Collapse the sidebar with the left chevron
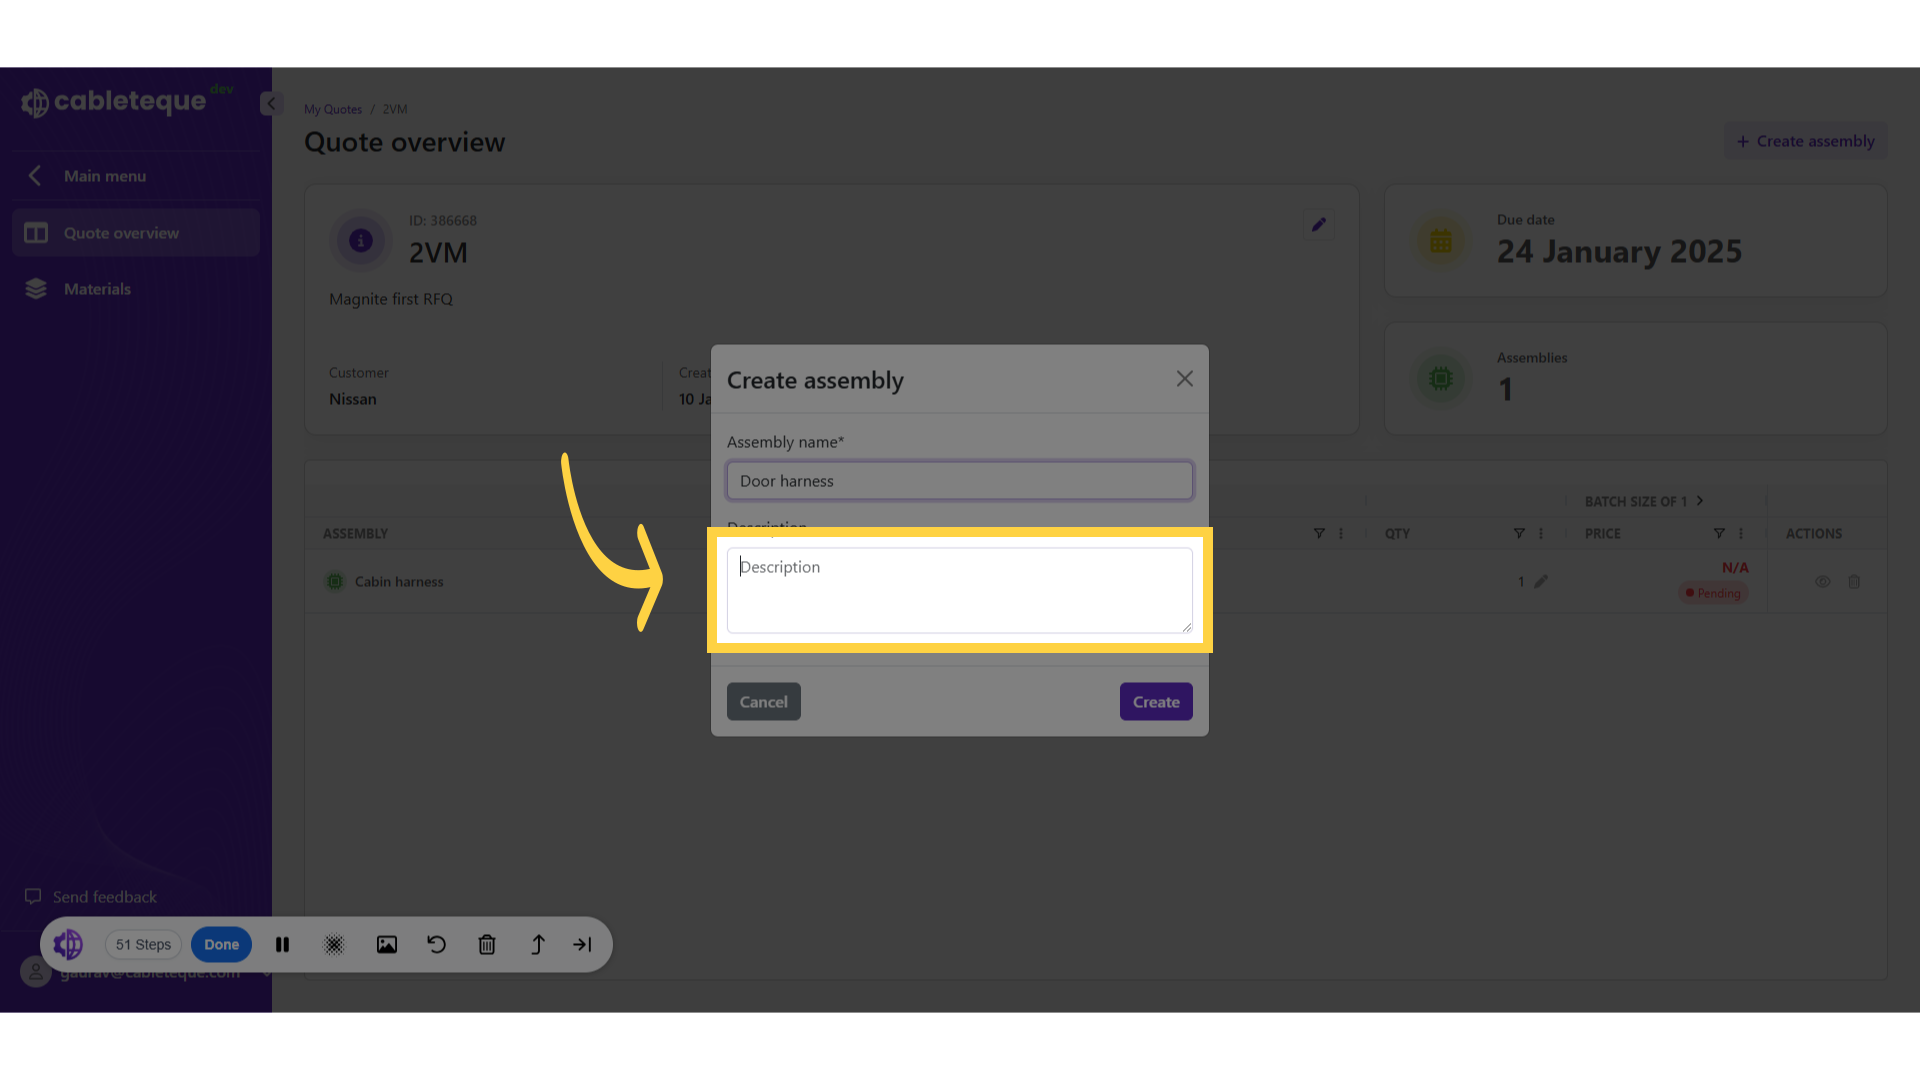The height and width of the screenshot is (1080, 1920). [270, 103]
